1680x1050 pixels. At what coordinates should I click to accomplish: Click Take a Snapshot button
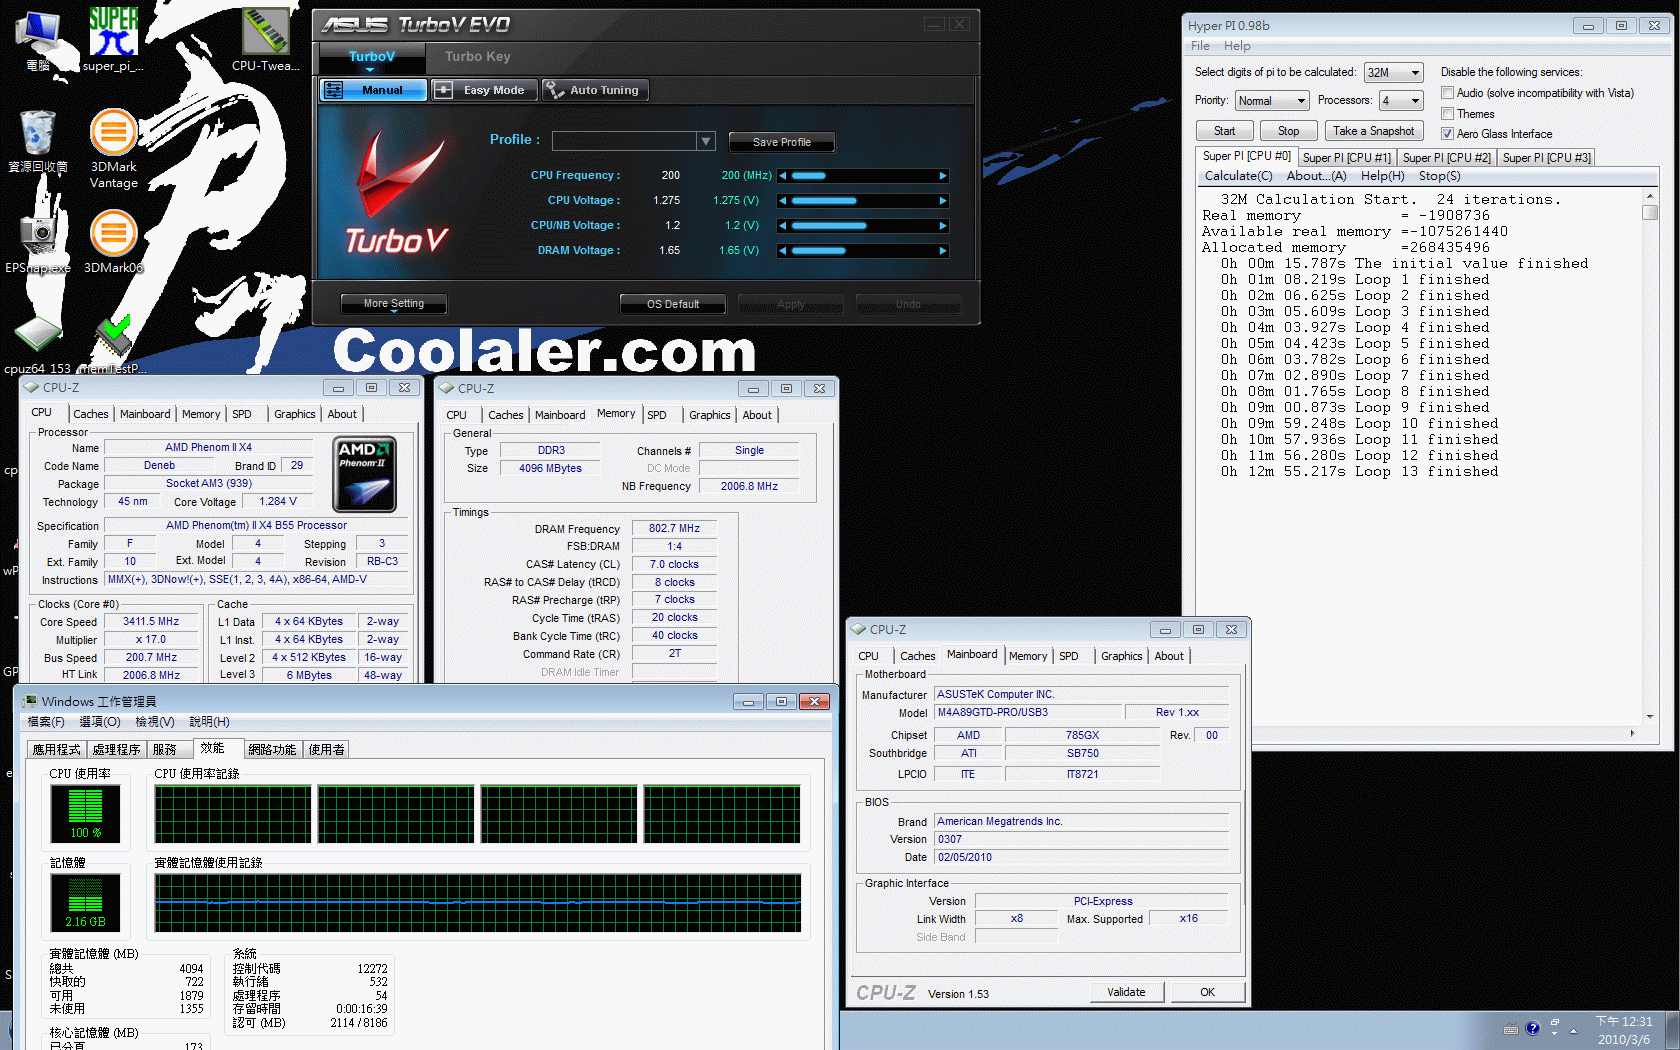tap(1373, 131)
